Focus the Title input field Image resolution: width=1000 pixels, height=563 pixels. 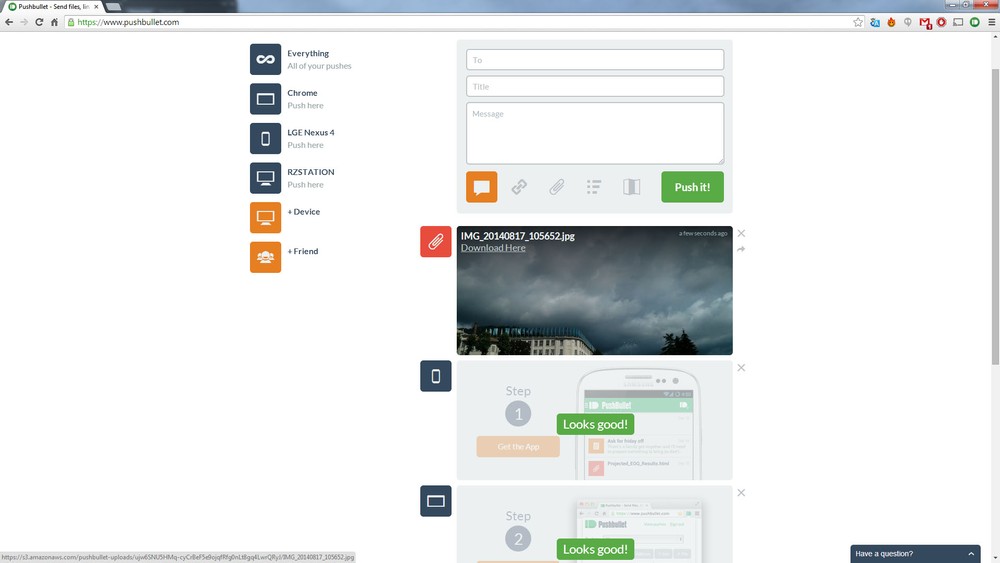pyautogui.click(x=594, y=87)
